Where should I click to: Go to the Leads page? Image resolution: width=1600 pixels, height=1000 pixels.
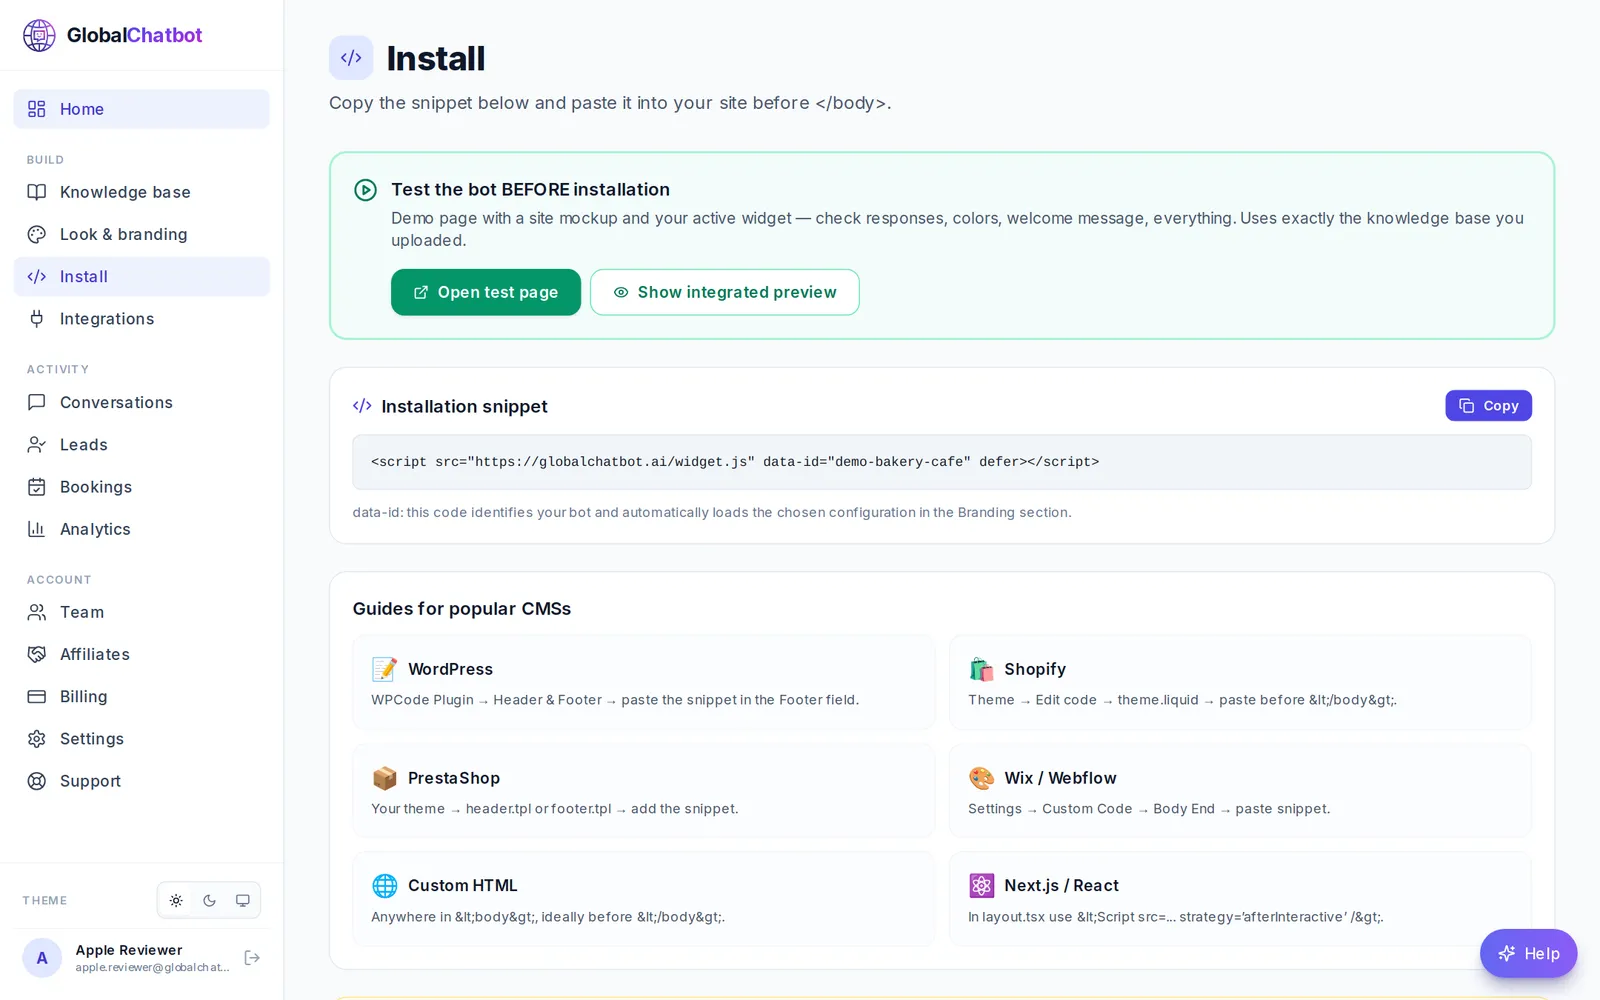click(x=141, y=445)
